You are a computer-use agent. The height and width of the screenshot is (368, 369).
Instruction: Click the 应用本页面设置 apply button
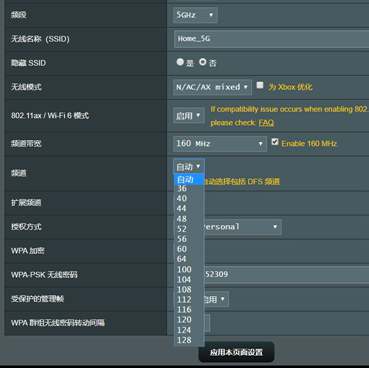[x=236, y=352]
